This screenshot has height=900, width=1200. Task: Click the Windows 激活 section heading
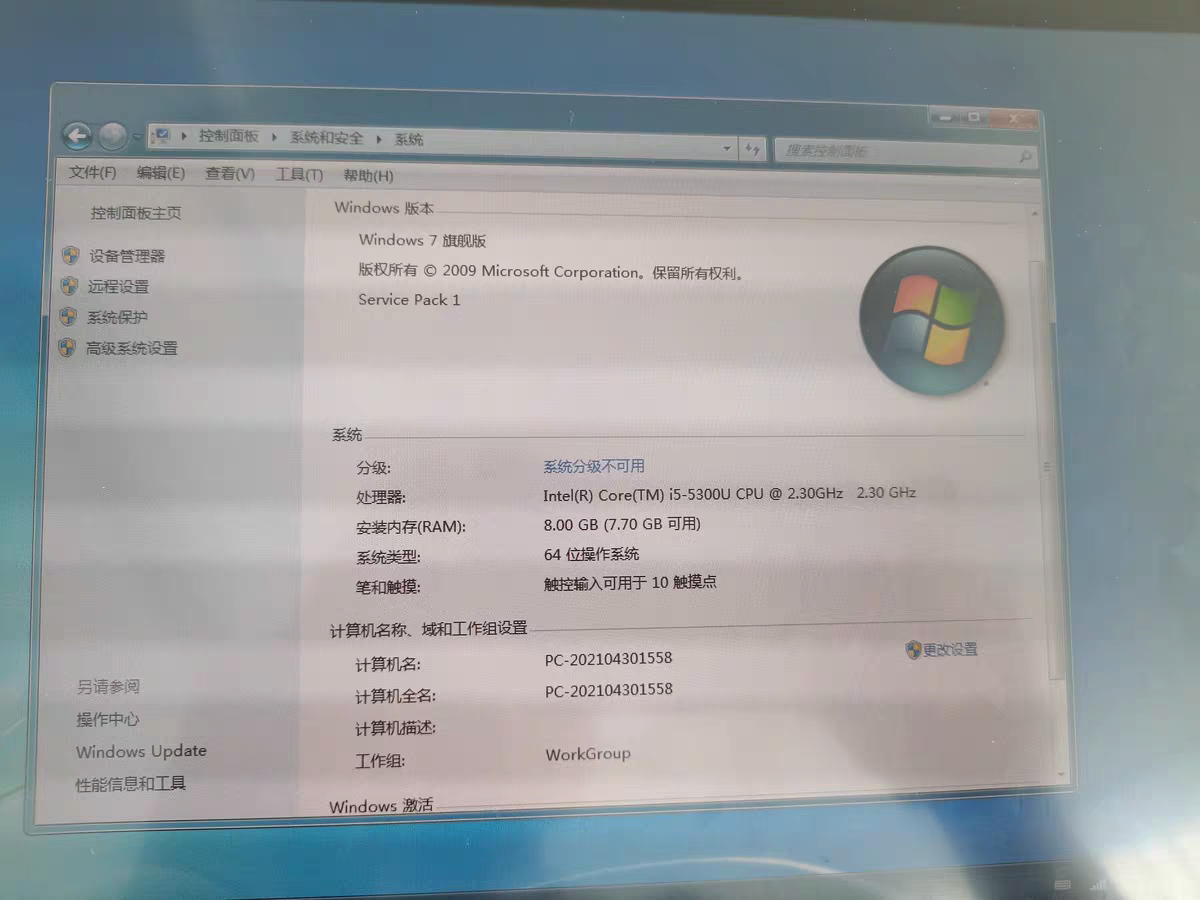click(381, 806)
